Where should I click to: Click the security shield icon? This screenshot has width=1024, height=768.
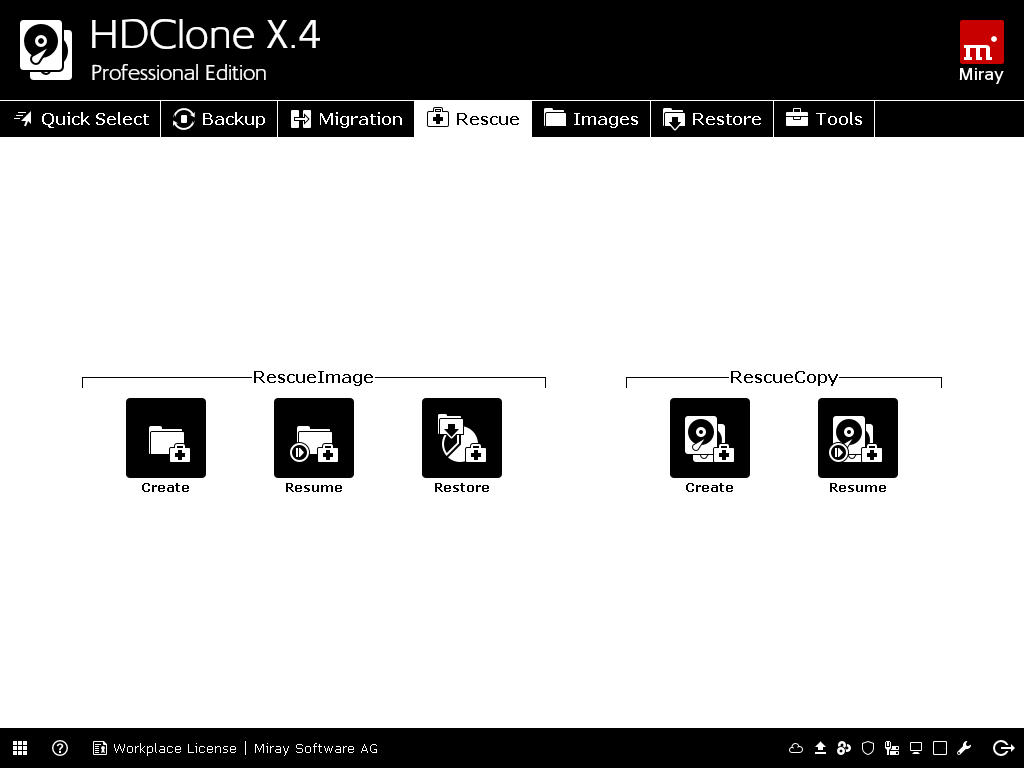pyautogui.click(x=868, y=748)
